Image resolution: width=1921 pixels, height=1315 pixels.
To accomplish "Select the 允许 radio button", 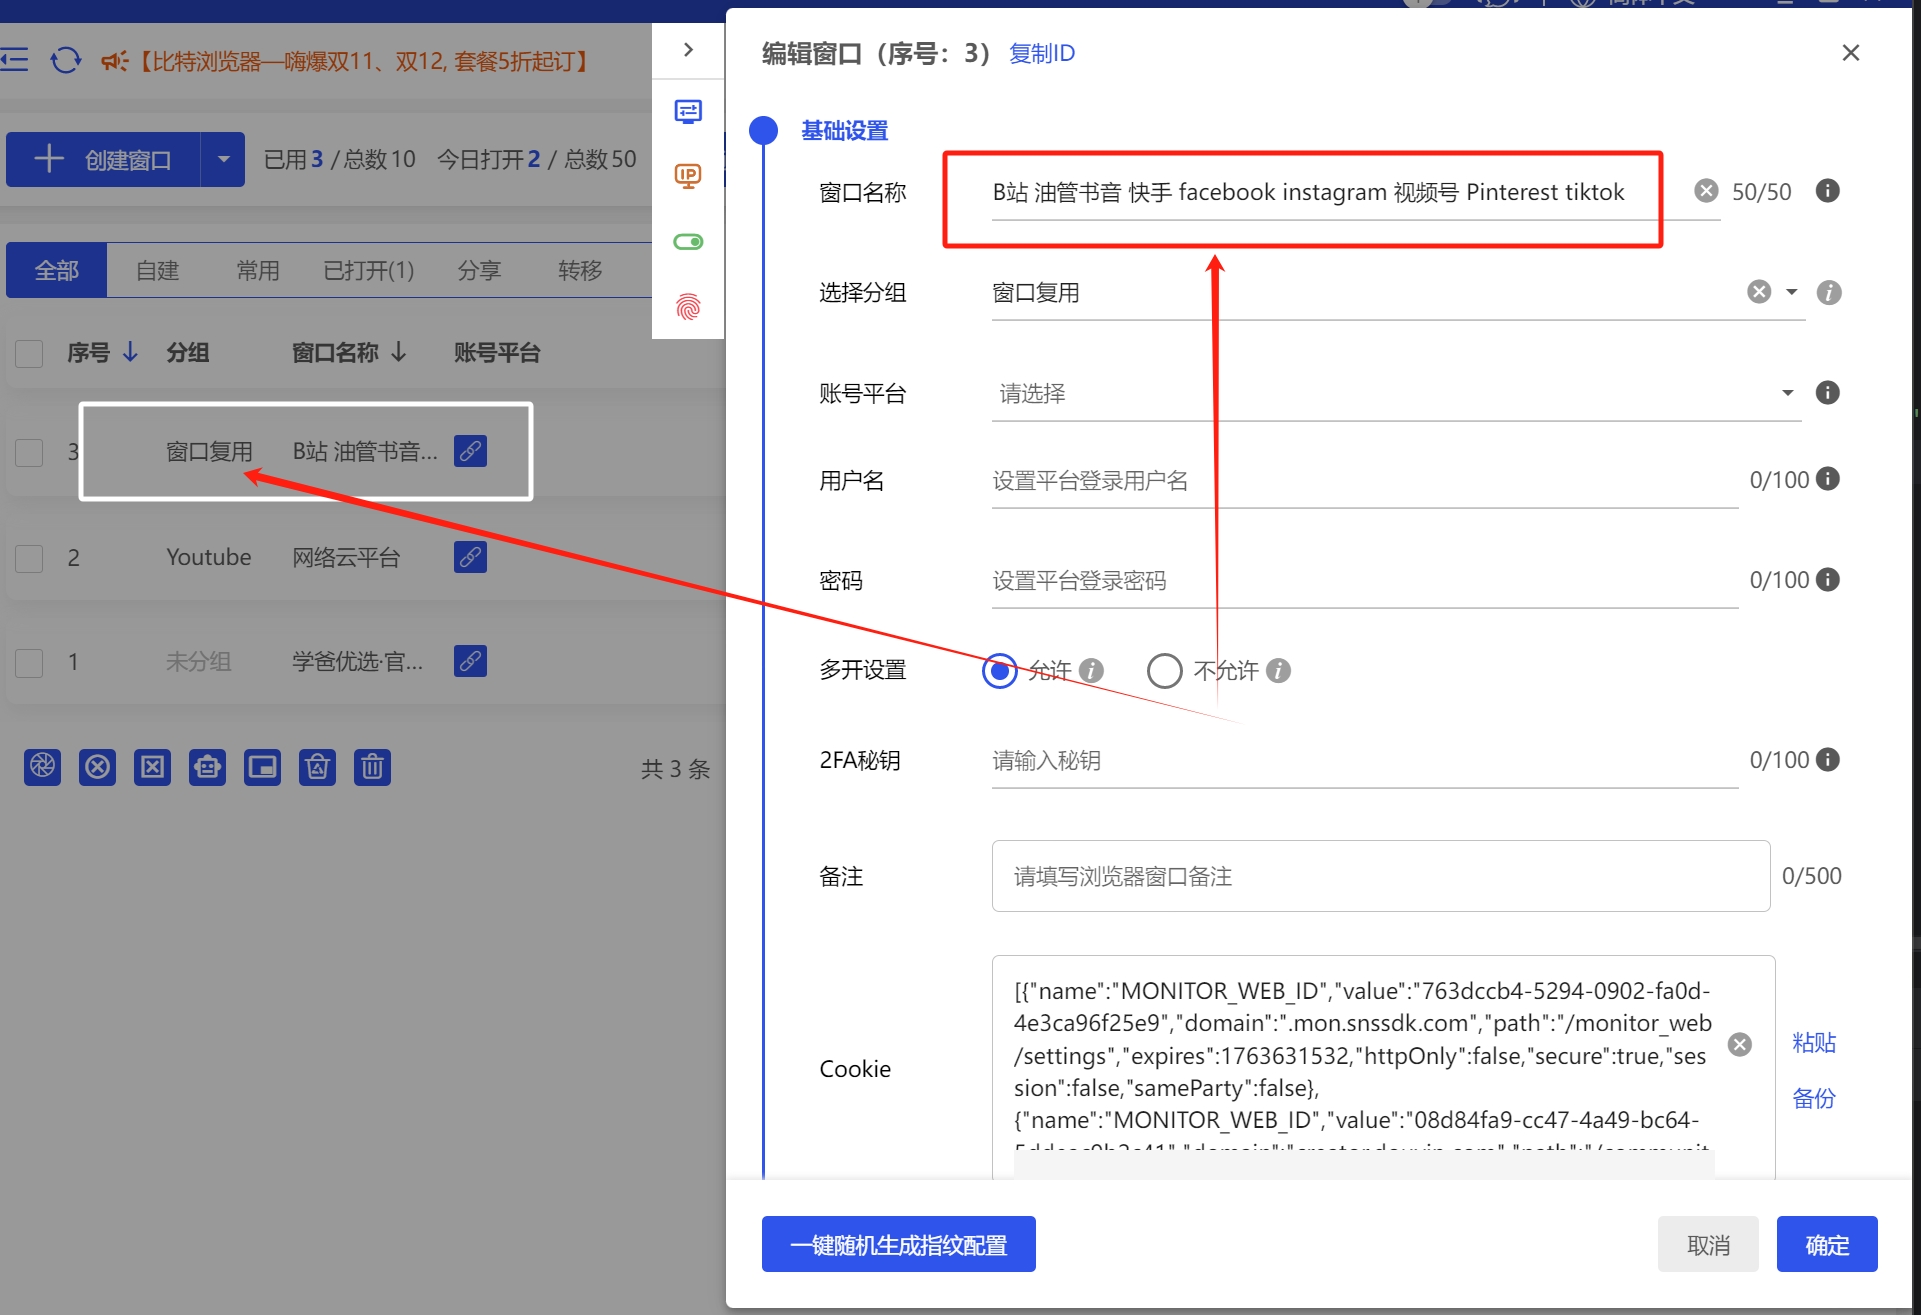I will 999,670.
